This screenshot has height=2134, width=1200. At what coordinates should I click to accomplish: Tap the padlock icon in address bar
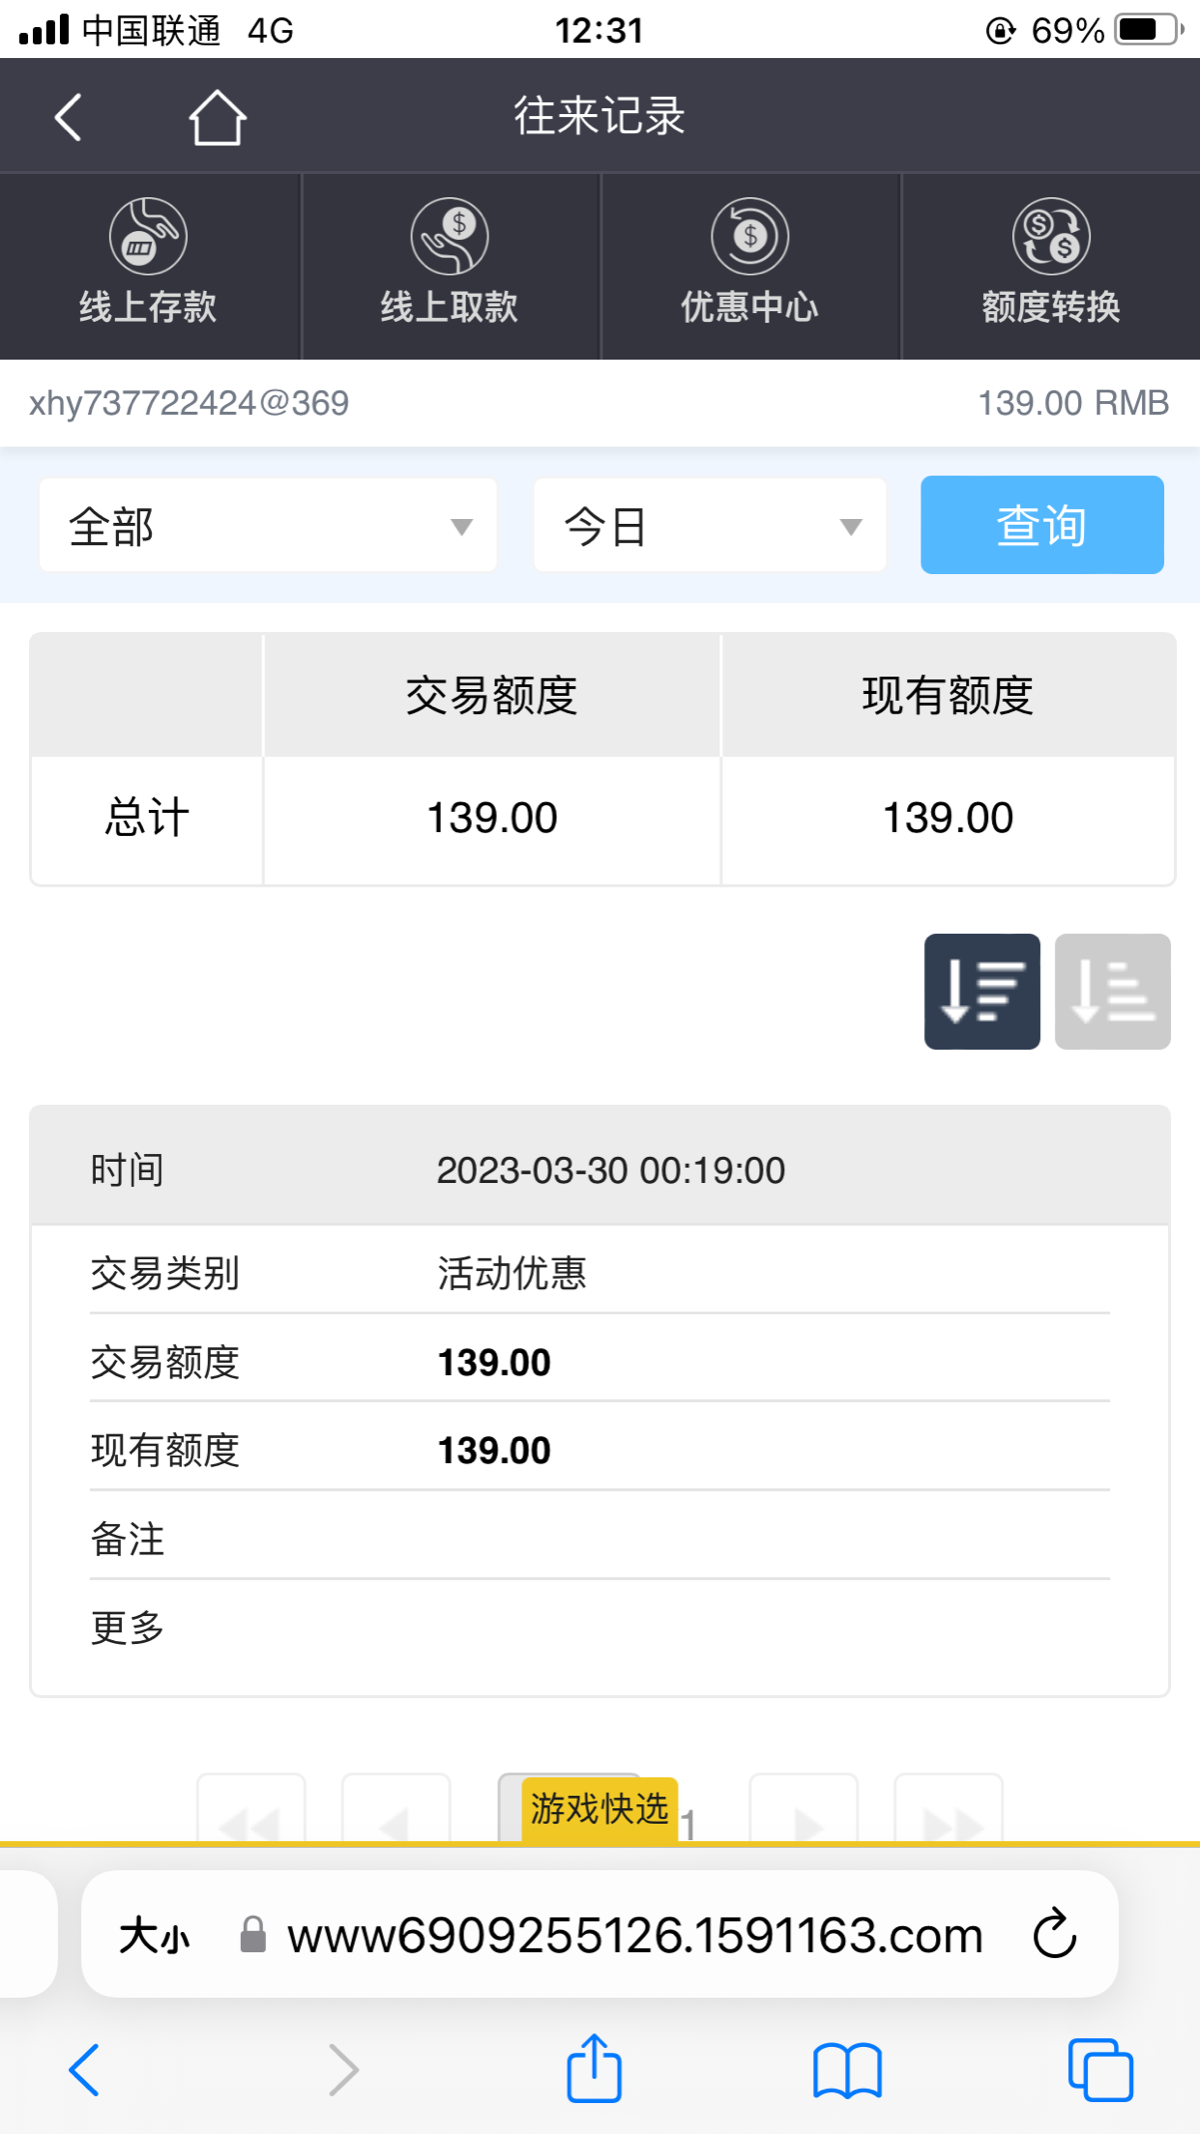[x=251, y=1933]
